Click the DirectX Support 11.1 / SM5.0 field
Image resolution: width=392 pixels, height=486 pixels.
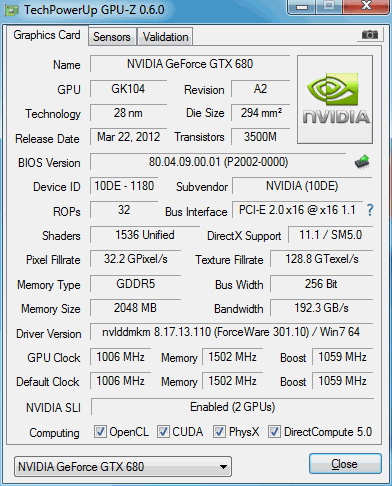[330, 235]
